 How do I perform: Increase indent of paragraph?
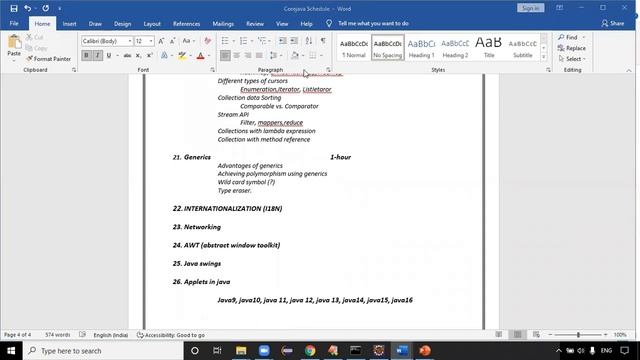294,41
